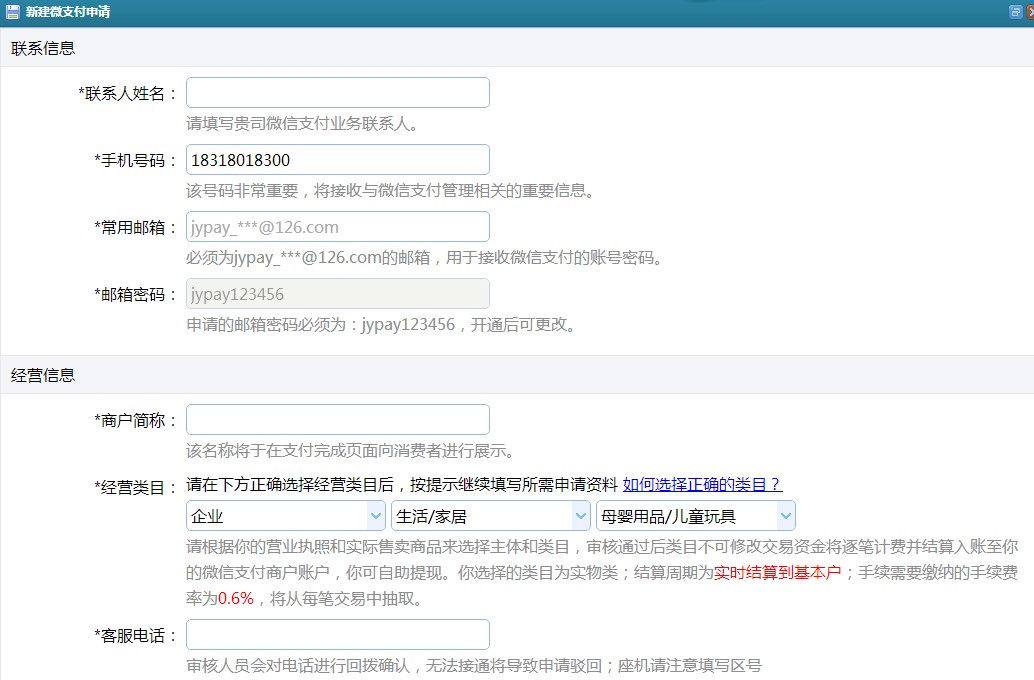Click the hint starting 审核人员会对电话进行回拨确认
Image resolution: width=1034 pixels, height=680 pixels.
click(473, 665)
